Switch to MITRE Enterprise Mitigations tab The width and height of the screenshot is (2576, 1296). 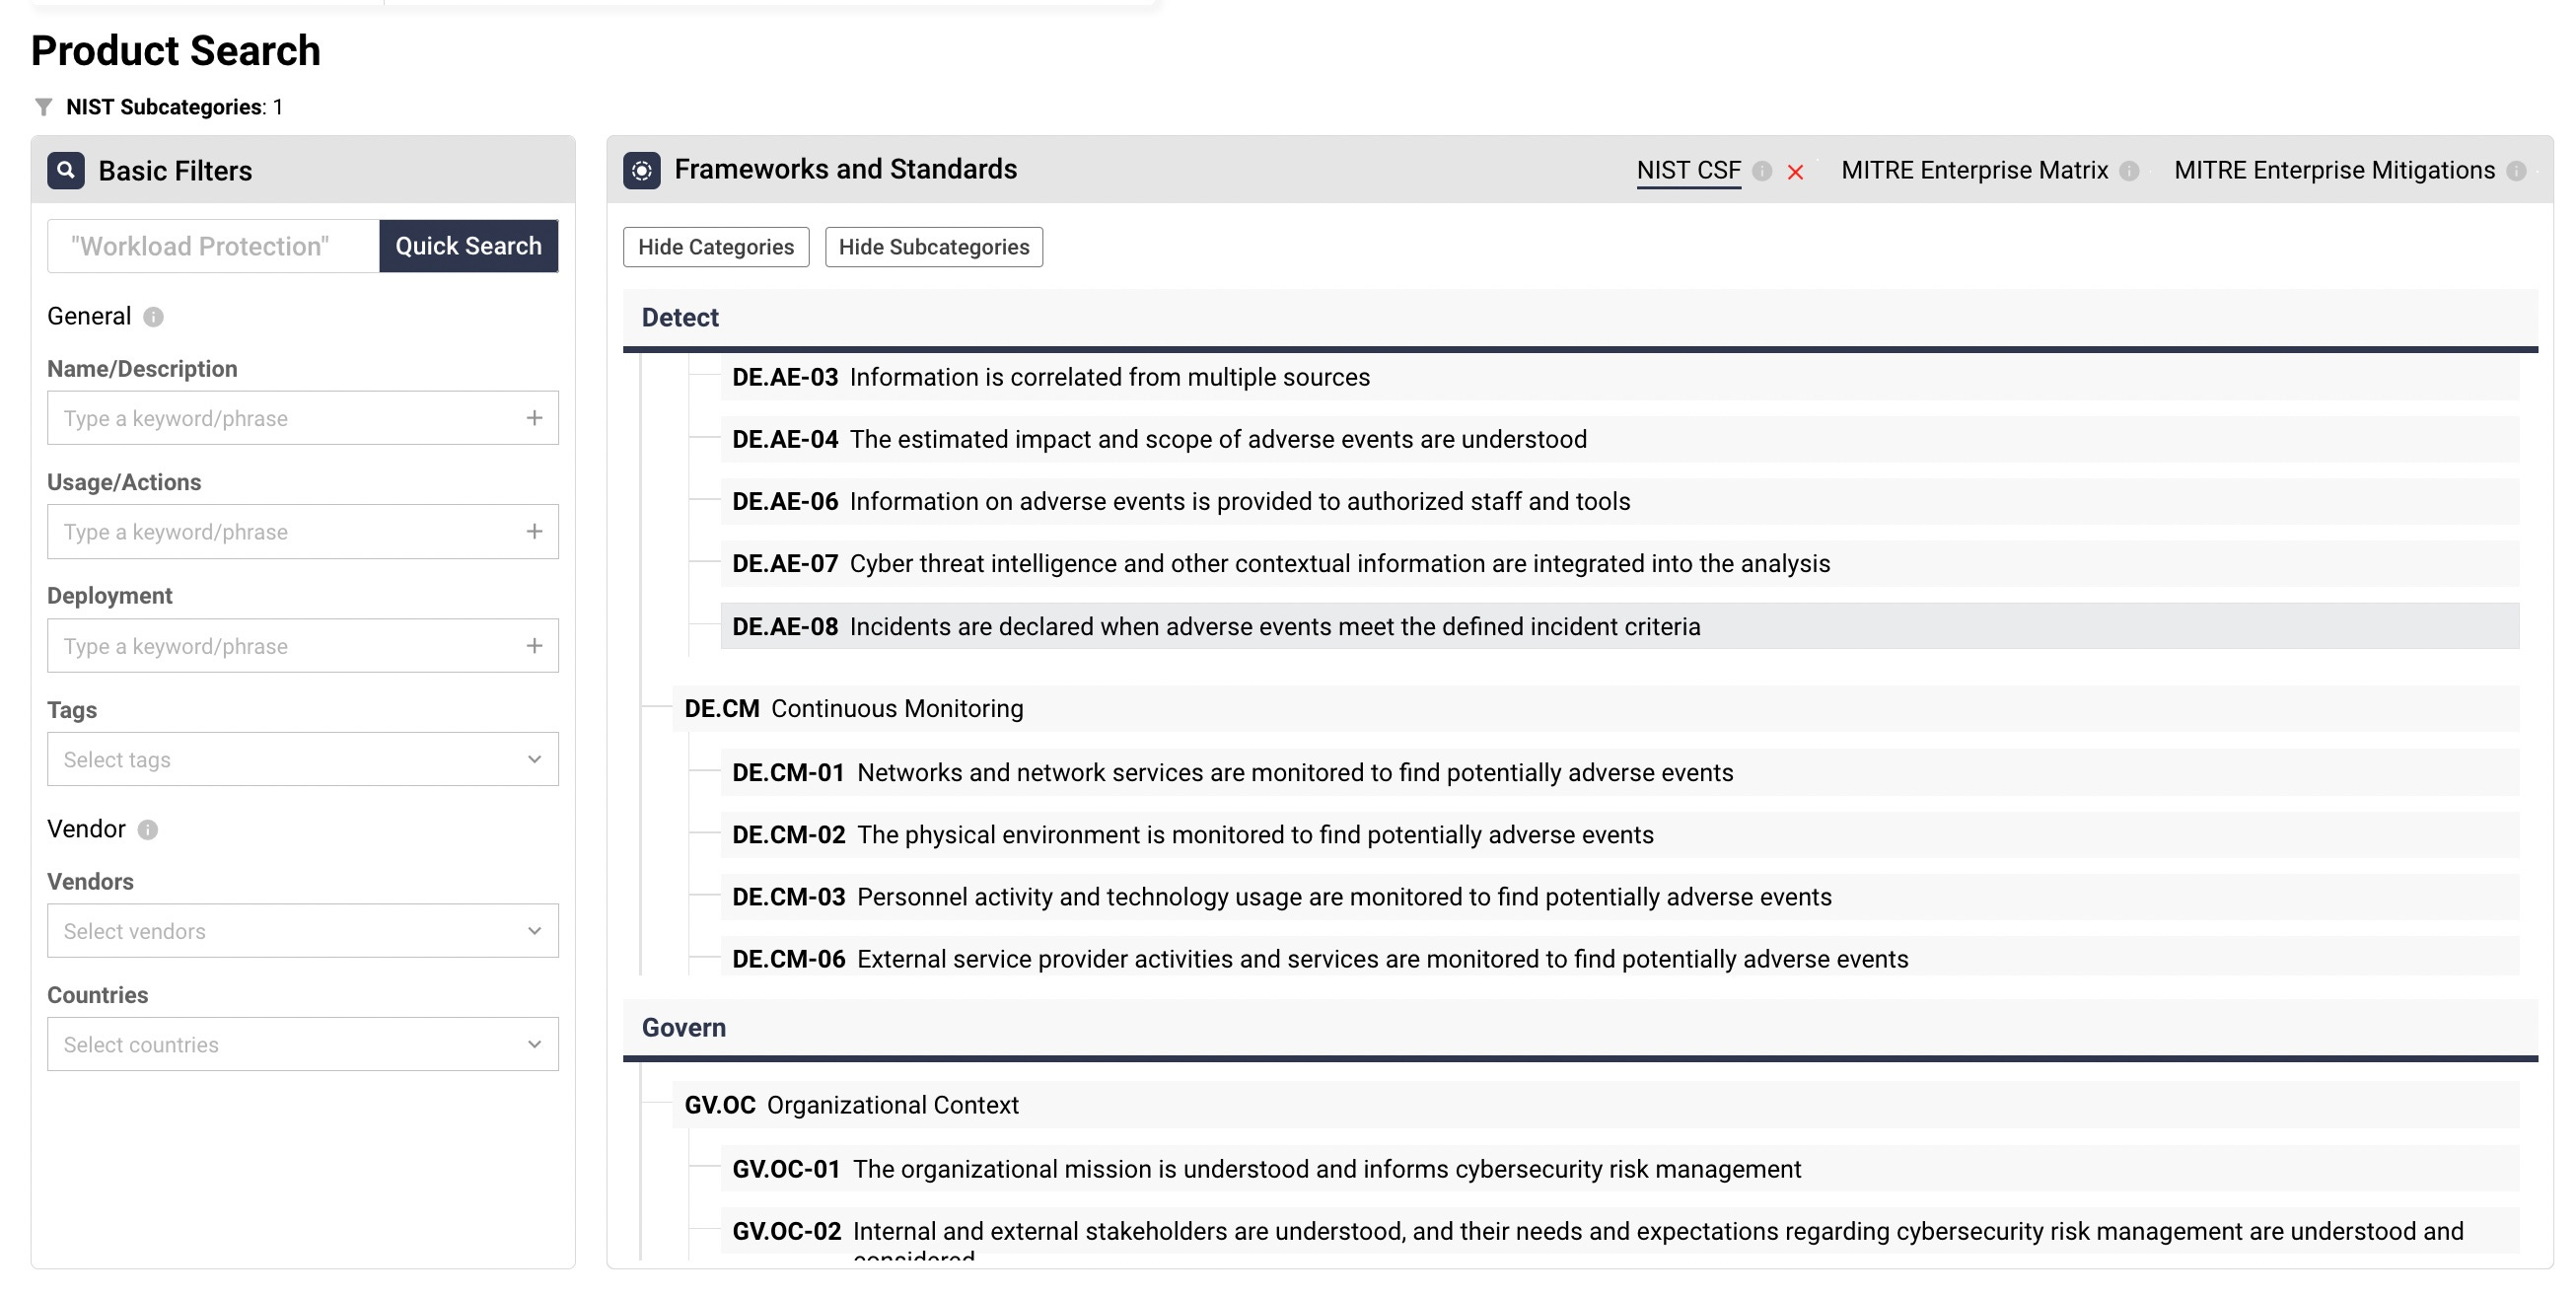[x=2335, y=171]
